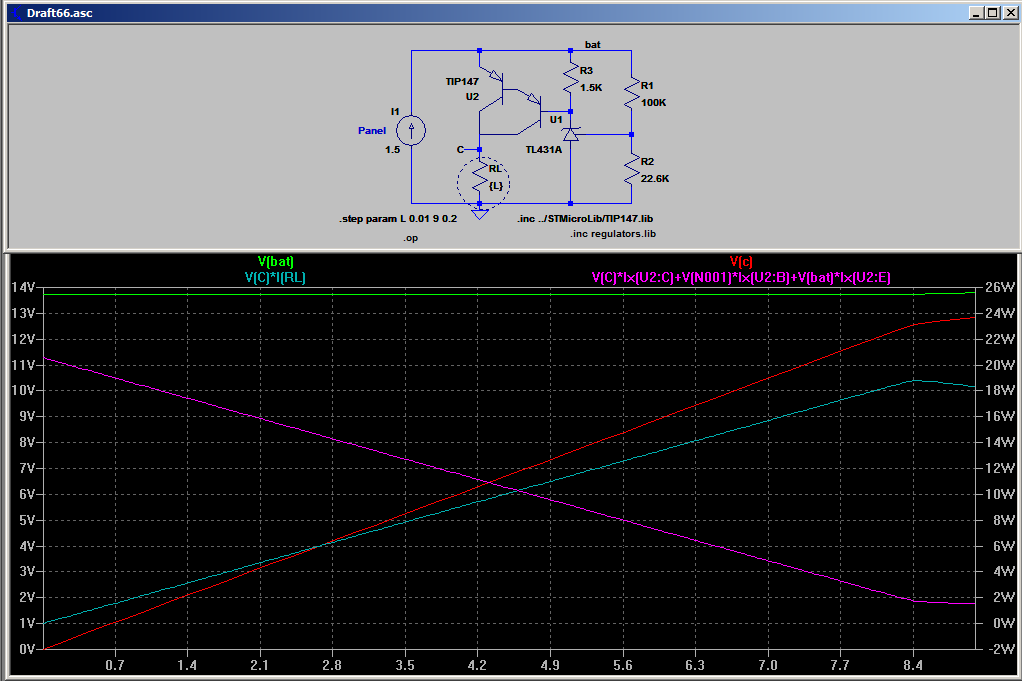Select the I1 current source symbol
The width and height of the screenshot is (1022, 681).
pos(411,130)
